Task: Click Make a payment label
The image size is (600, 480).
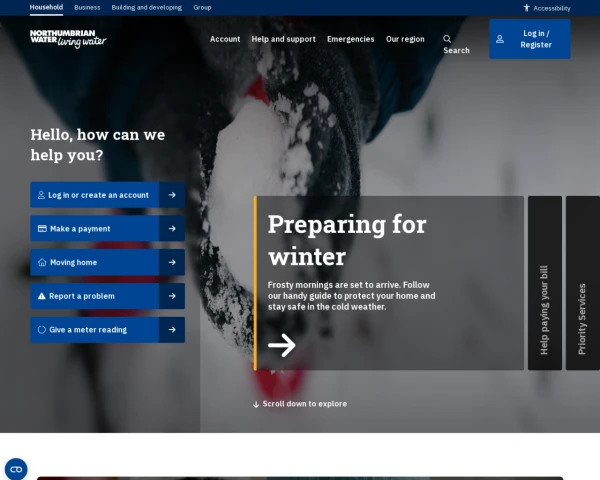Action: click(80, 229)
